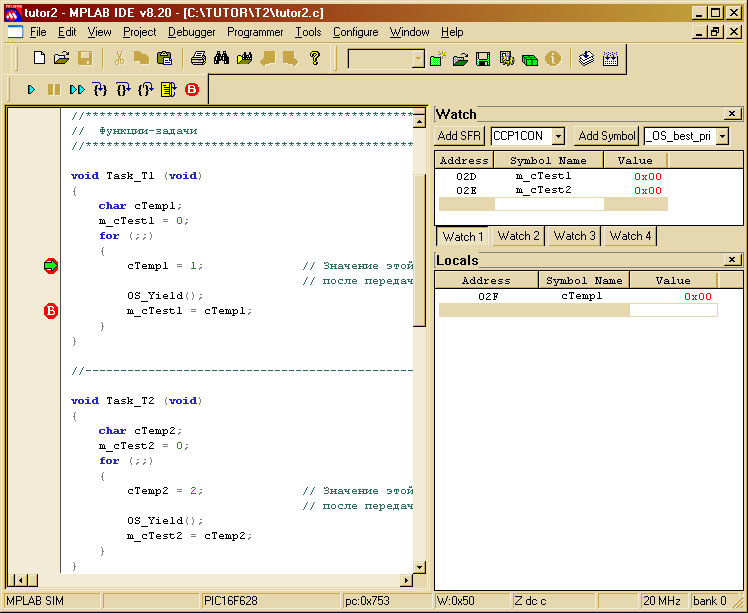Image resolution: width=748 pixels, height=613 pixels.
Task: Open the toolbar build configuration dropdown
Action: tap(418, 59)
